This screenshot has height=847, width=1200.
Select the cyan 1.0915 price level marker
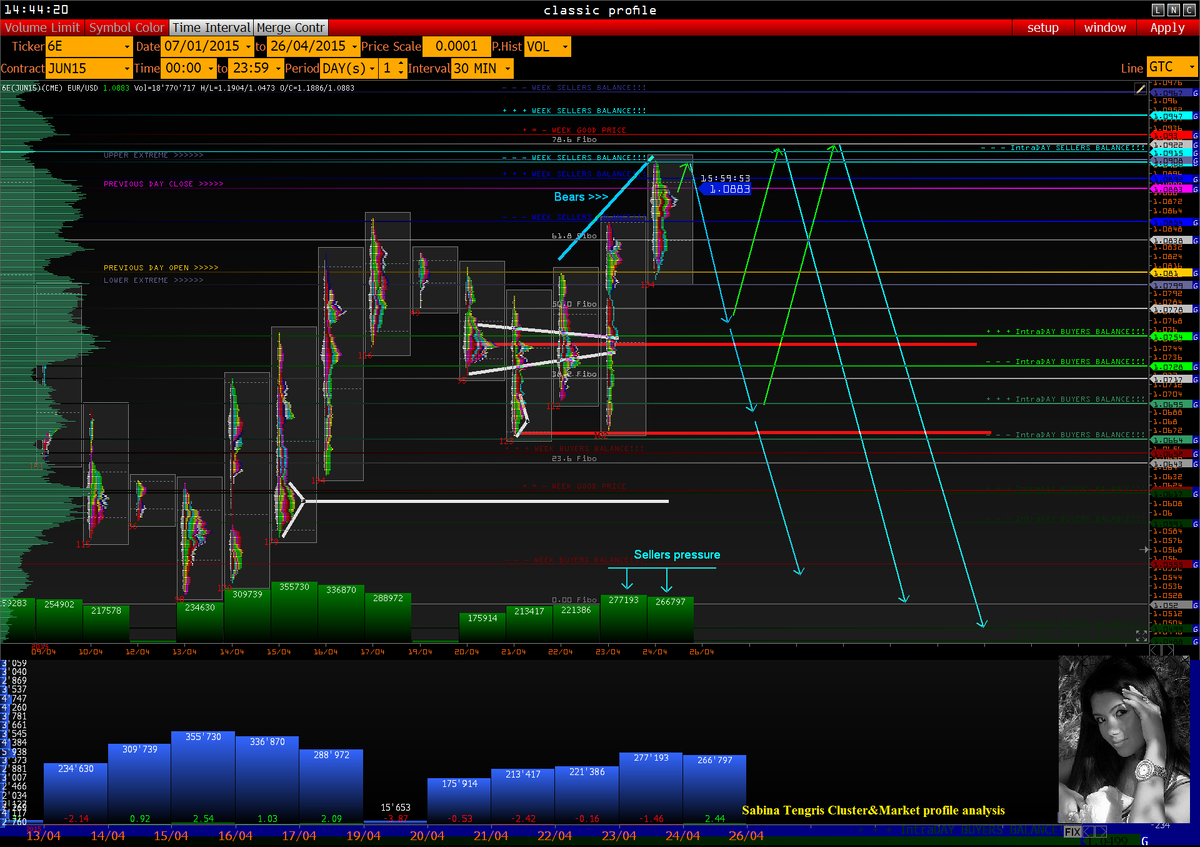(1169, 153)
